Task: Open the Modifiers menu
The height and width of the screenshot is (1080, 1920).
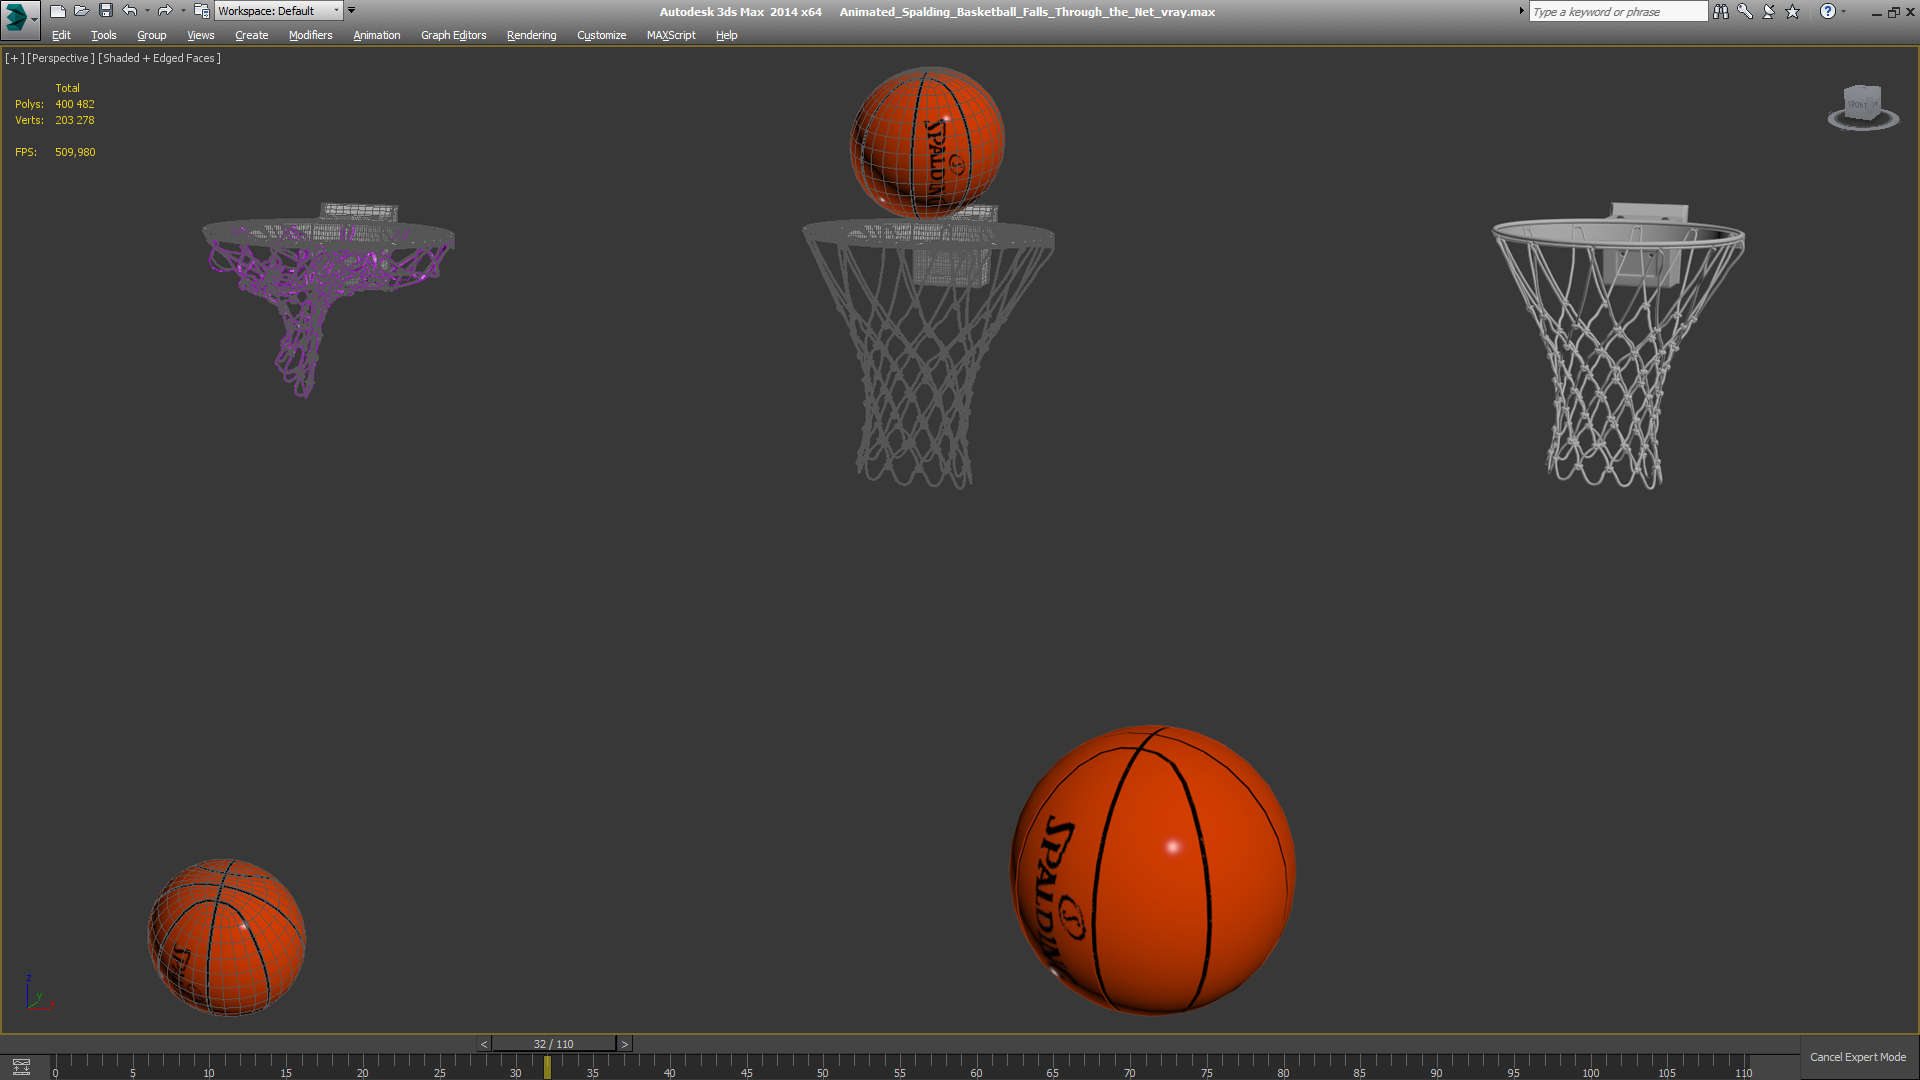Action: 311,35
